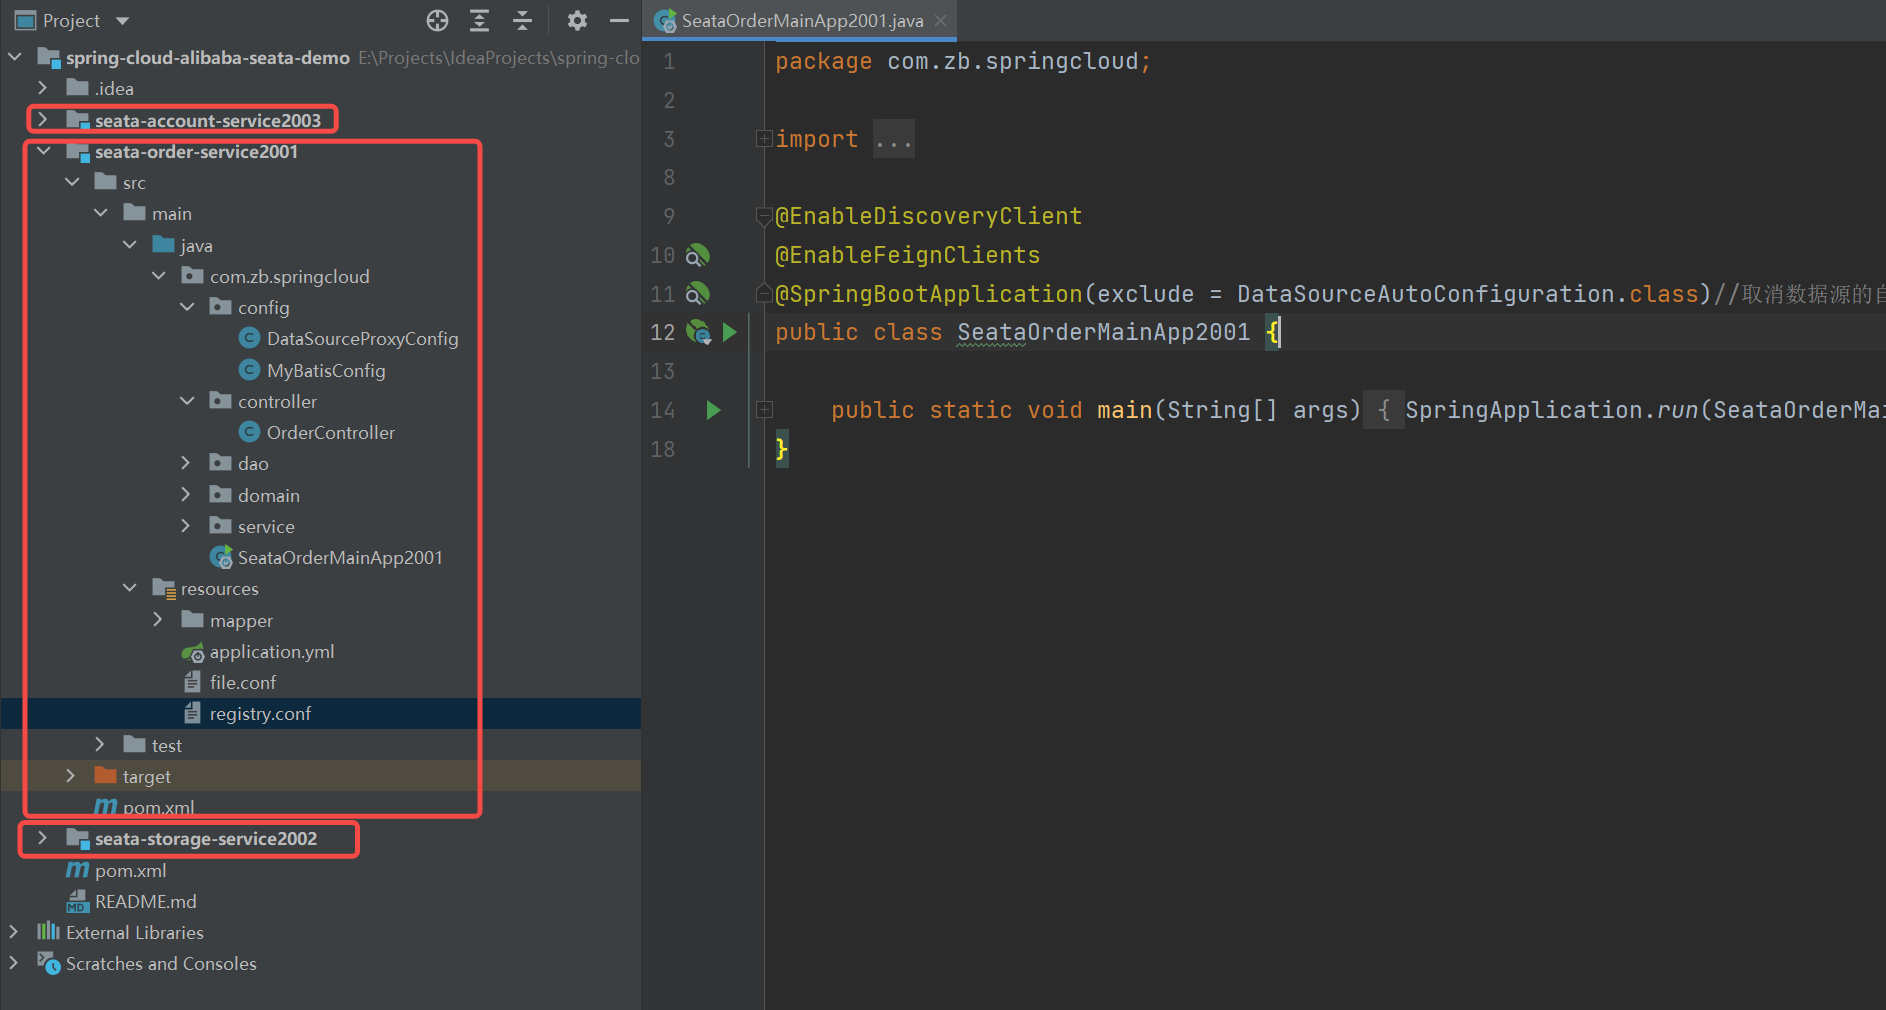Collapse the com.zb.springcloud package
1886x1010 pixels.
pyautogui.click(x=159, y=276)
